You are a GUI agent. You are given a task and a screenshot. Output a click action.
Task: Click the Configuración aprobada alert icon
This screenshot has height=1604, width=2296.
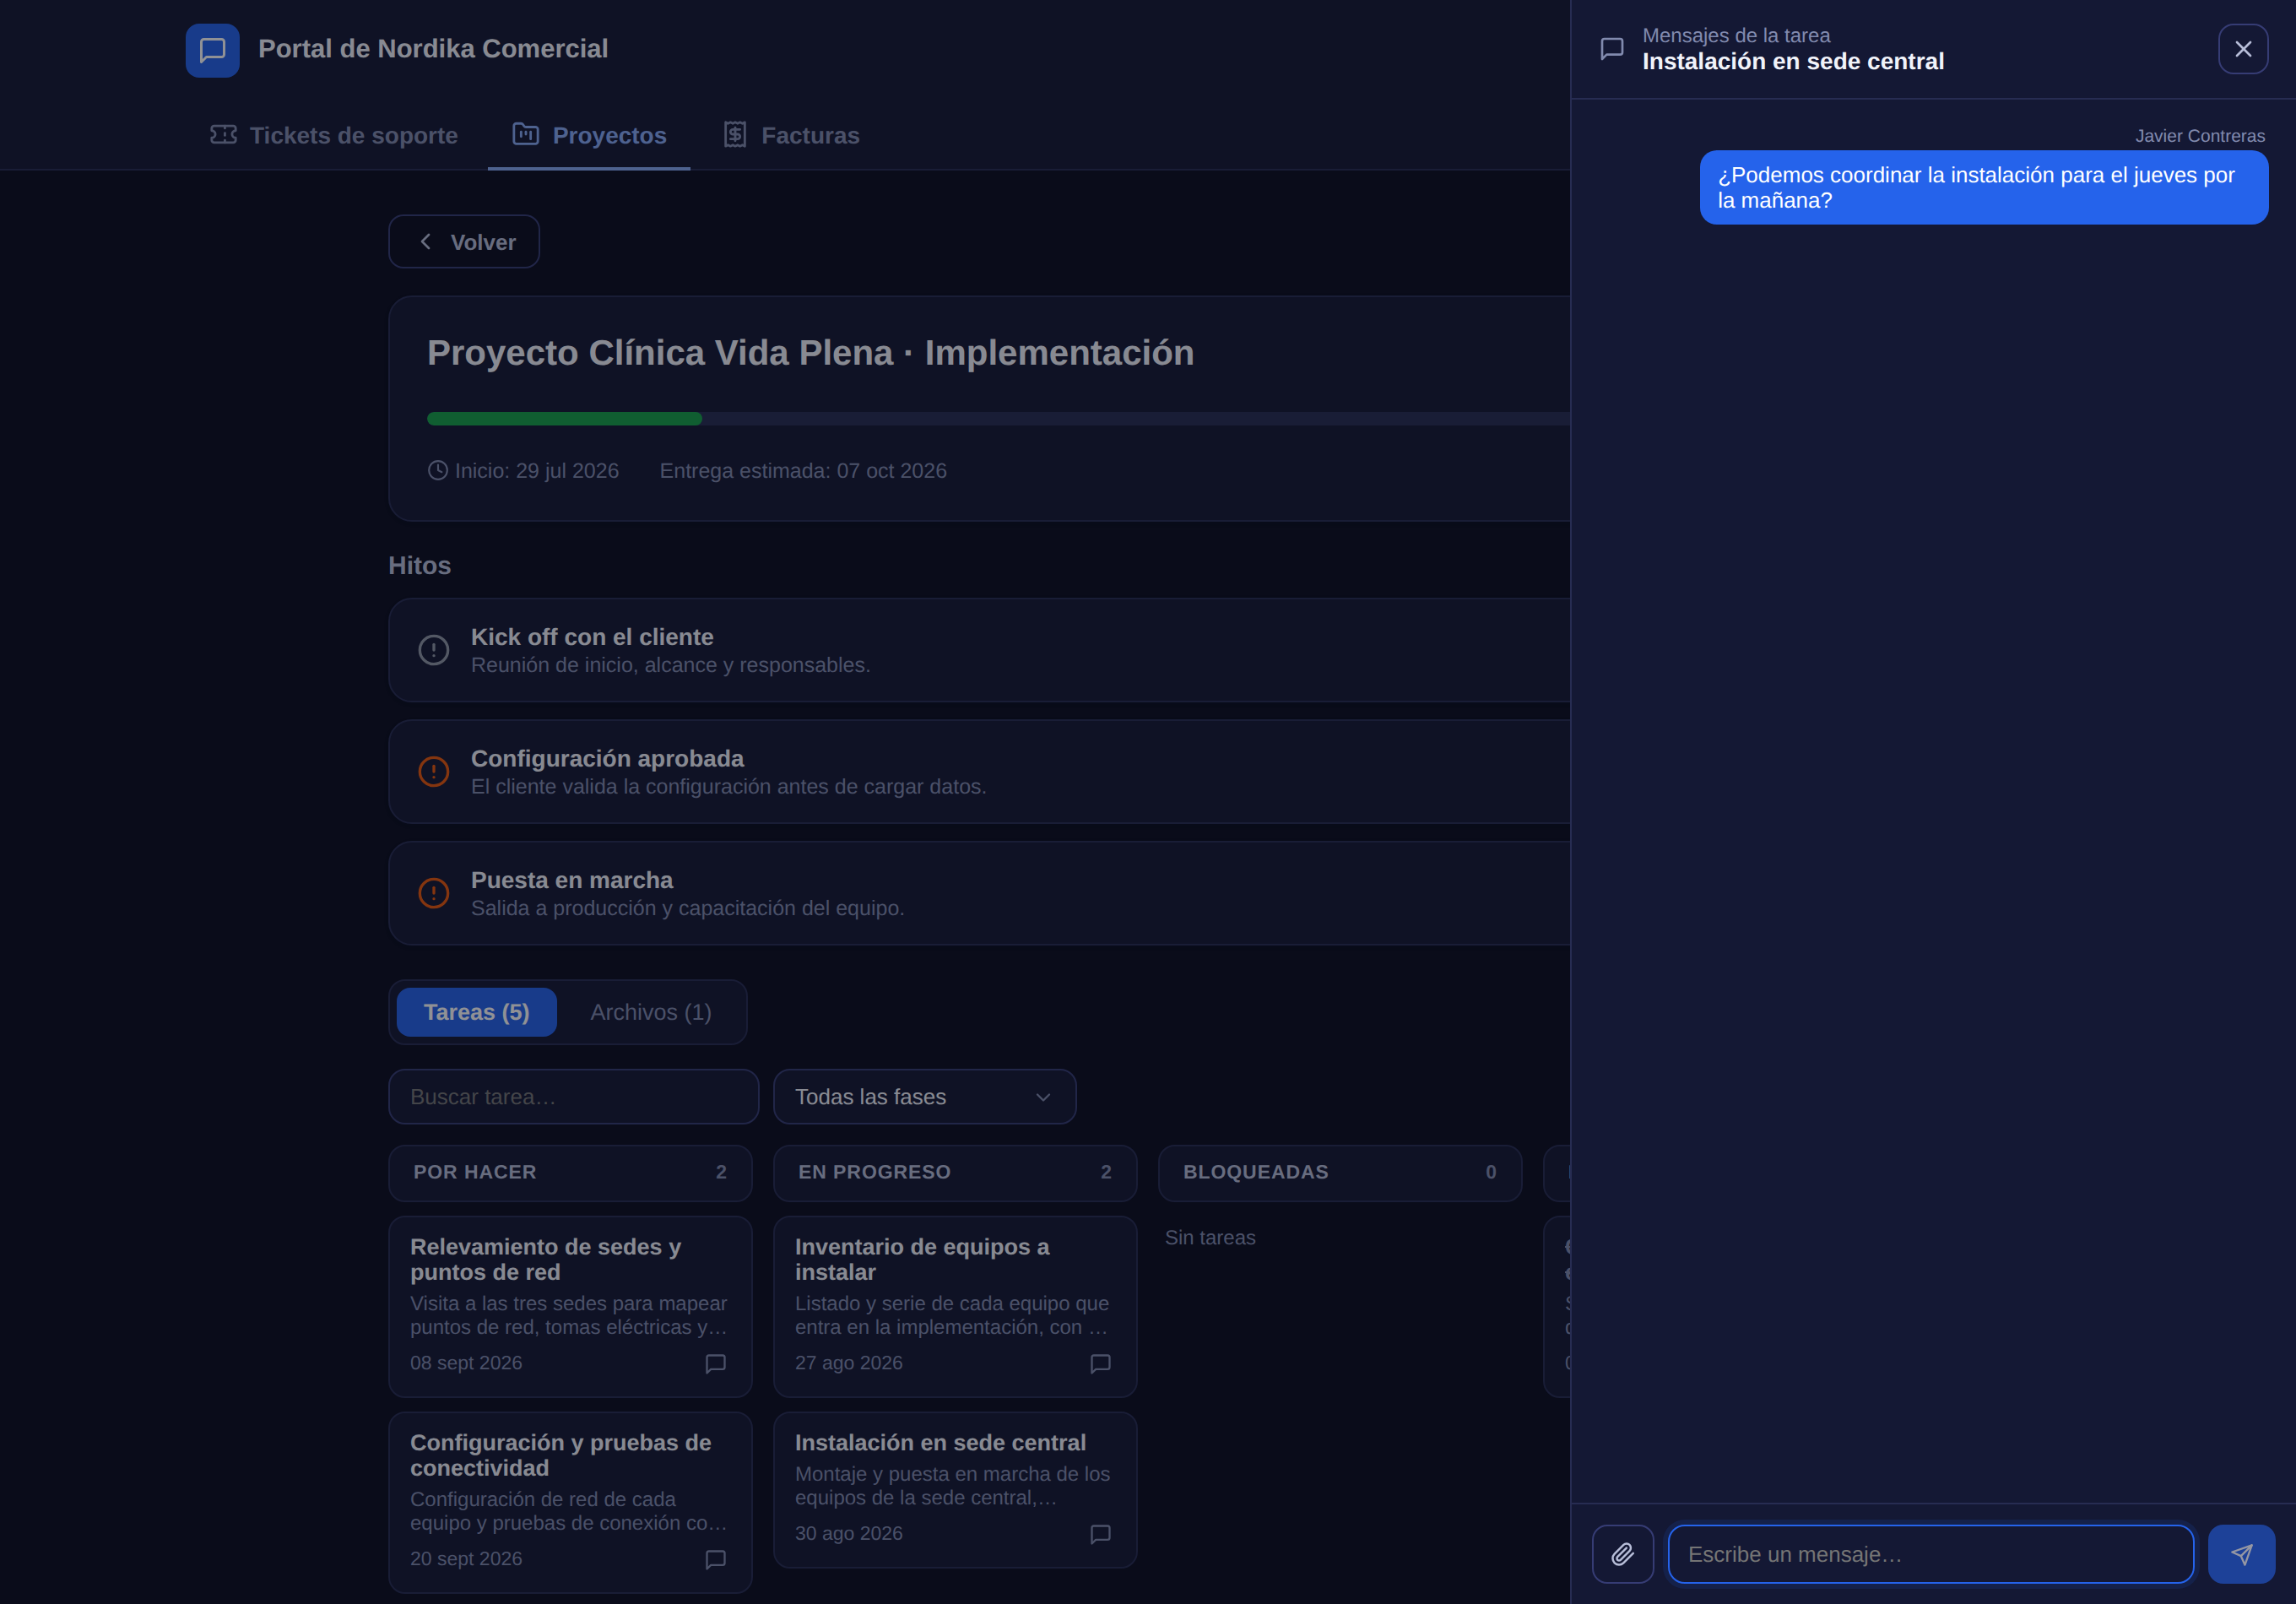433,772
